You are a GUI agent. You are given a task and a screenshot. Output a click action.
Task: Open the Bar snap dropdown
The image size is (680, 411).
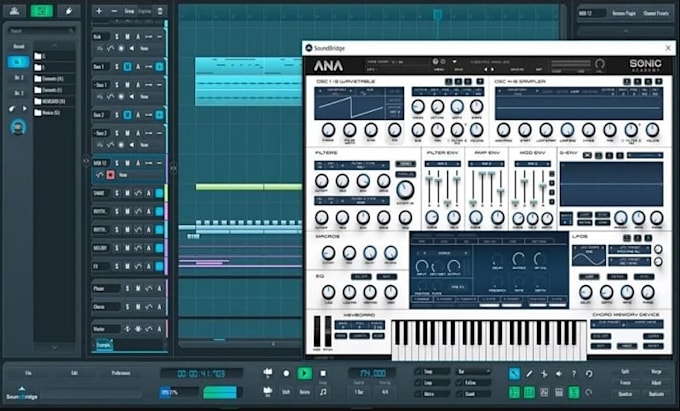(473, 372)
